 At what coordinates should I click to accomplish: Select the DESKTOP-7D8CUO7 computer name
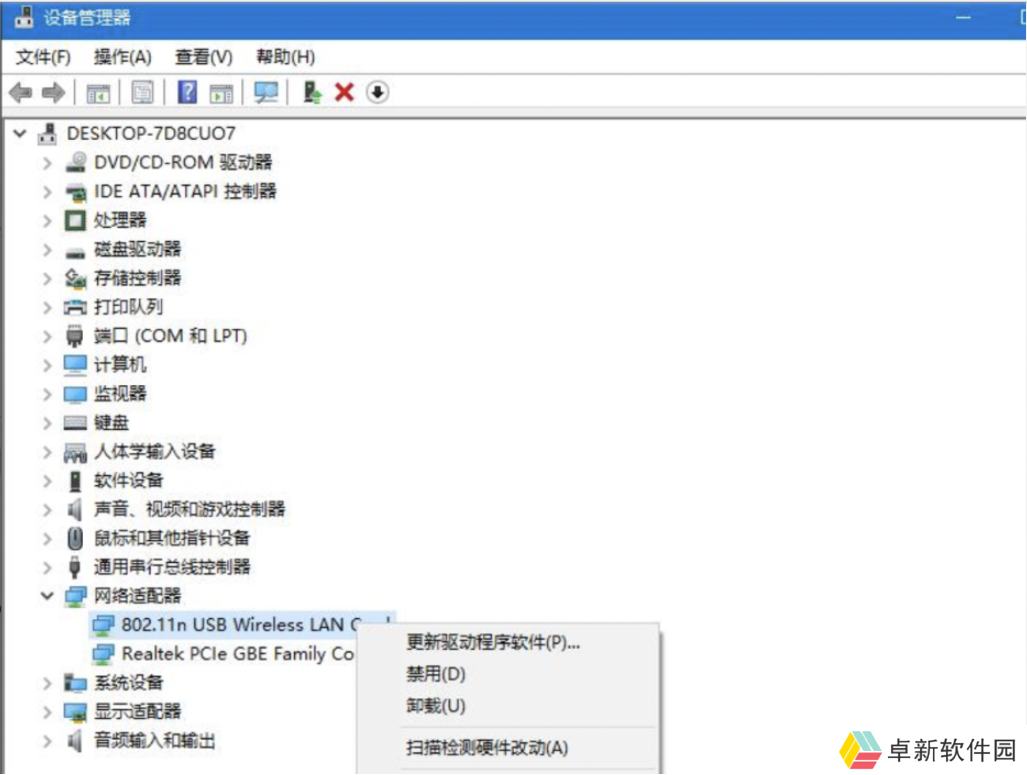[151, 134]
